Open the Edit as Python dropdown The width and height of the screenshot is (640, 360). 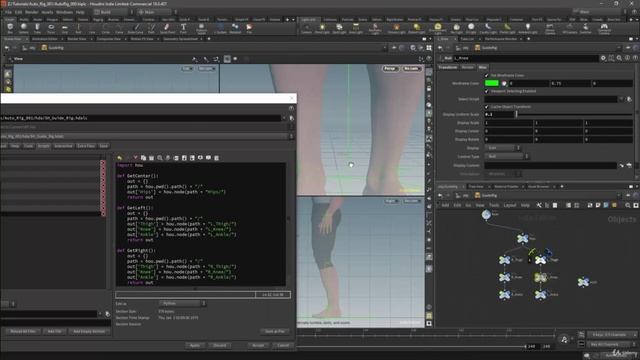pyautogui.click(x=182, y=303)
